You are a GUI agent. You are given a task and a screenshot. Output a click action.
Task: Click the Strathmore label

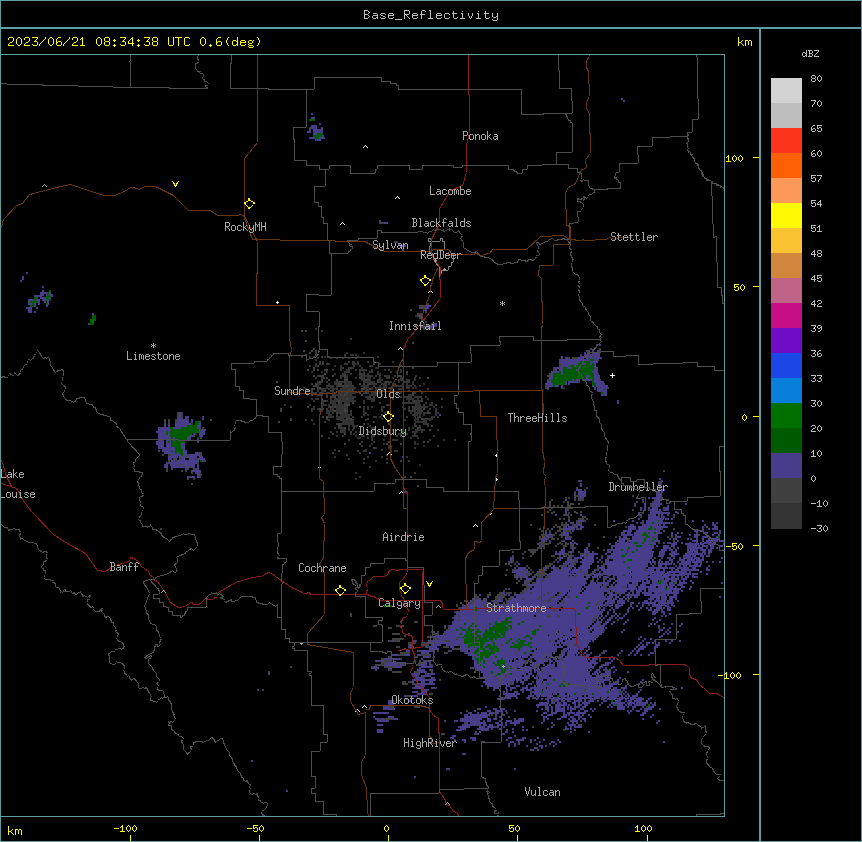pos(516,608)
